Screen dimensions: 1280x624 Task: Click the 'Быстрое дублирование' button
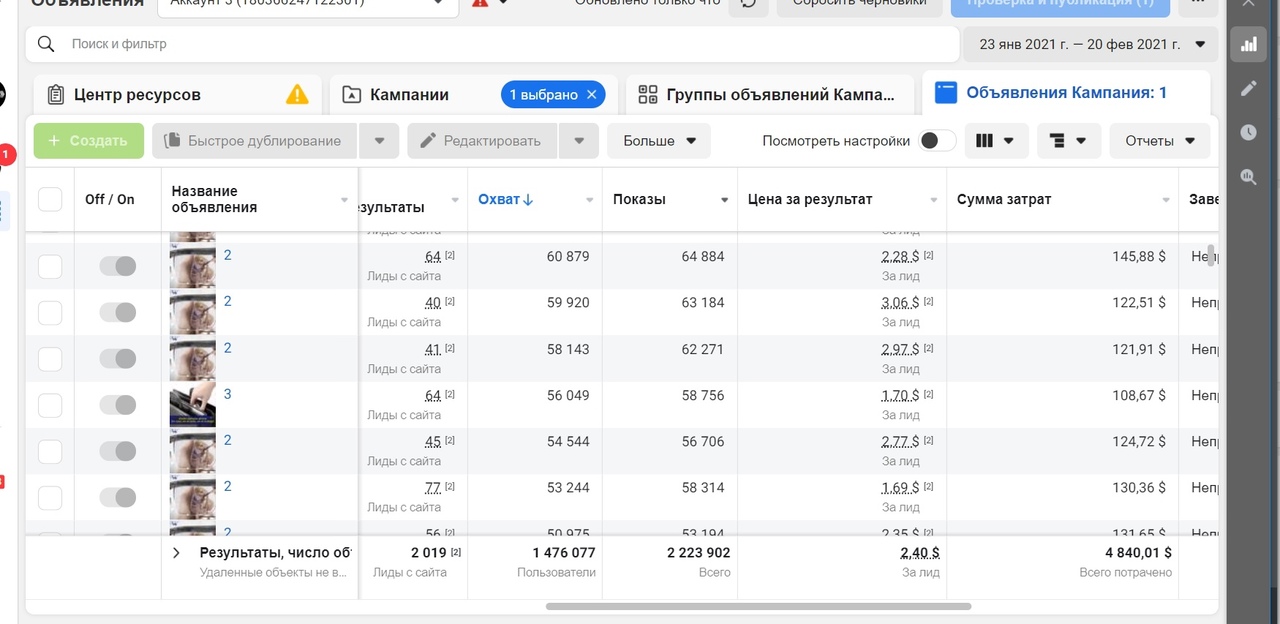pos(255,141)
